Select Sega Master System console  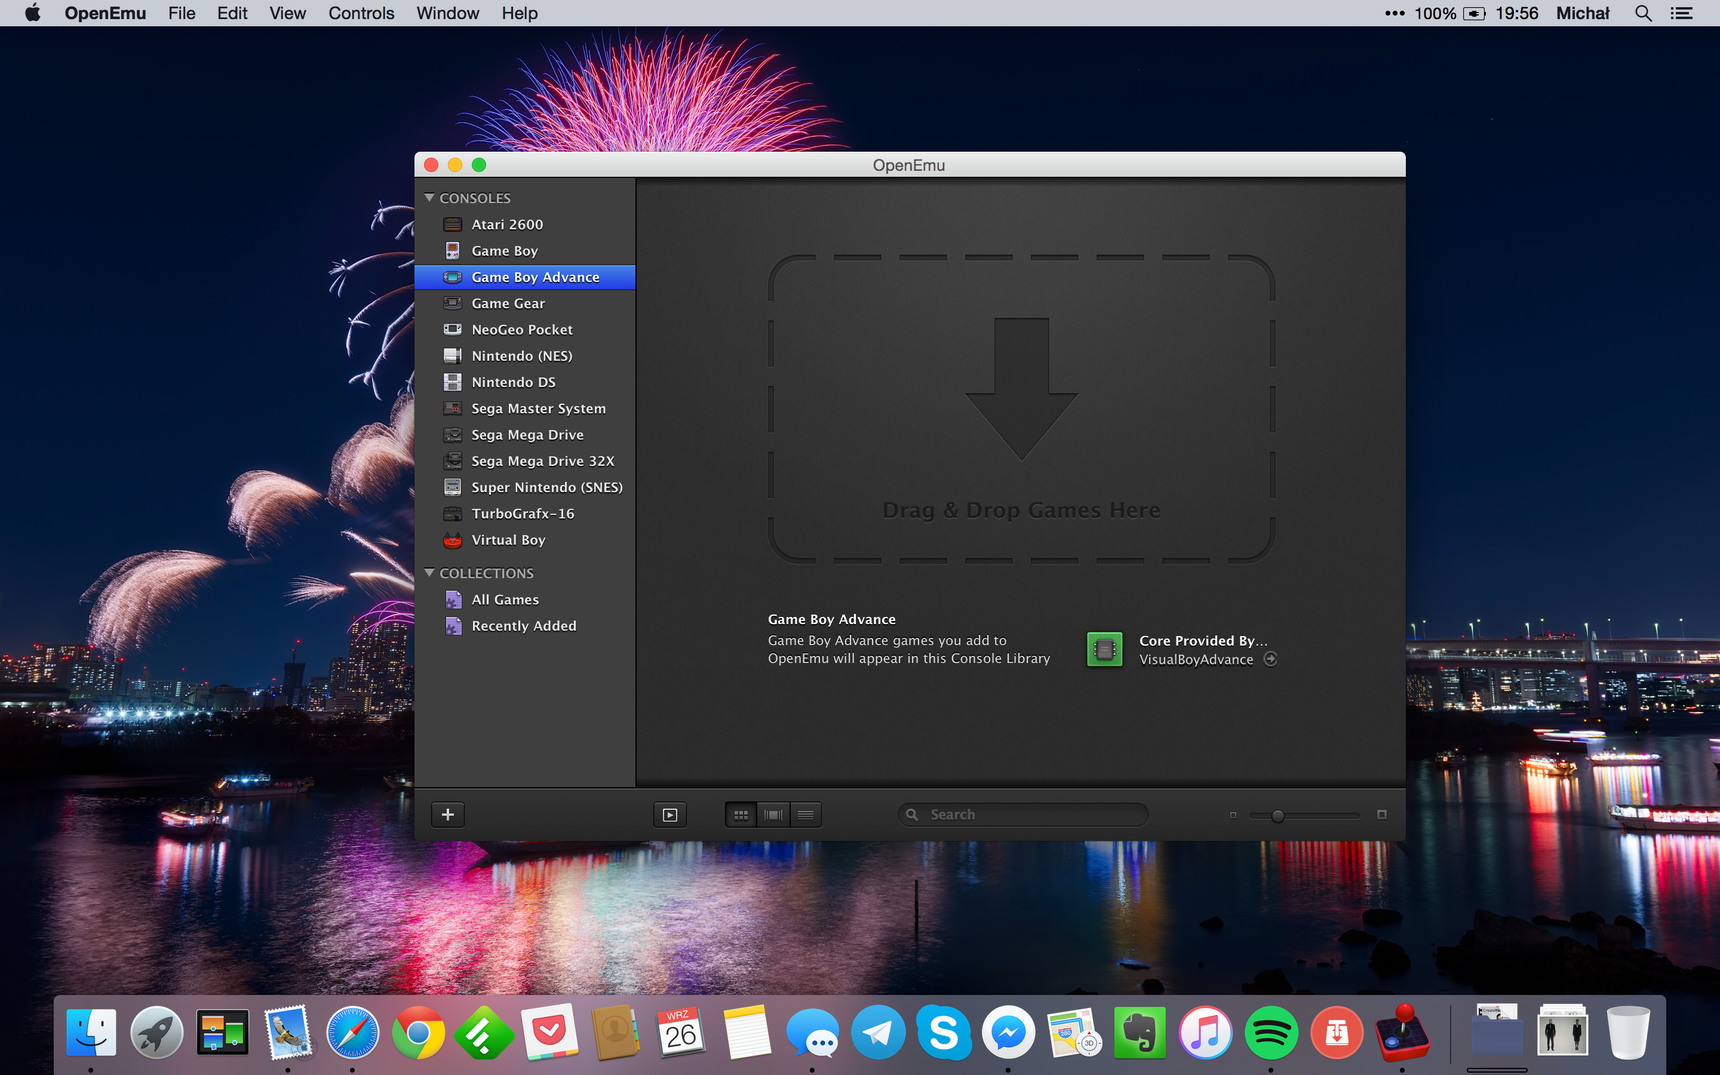point(525,408)
